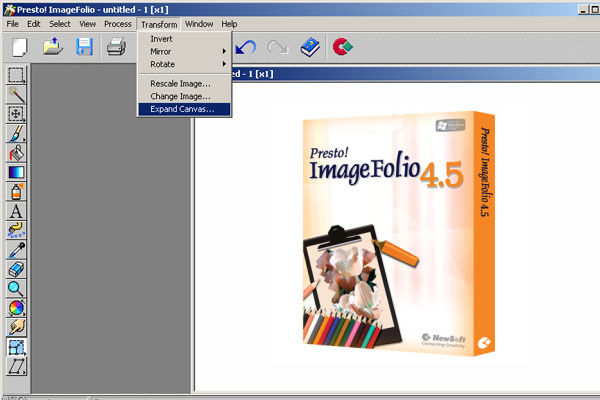
Task: Select the blue Transform resize tool
Action: (16, 347)
